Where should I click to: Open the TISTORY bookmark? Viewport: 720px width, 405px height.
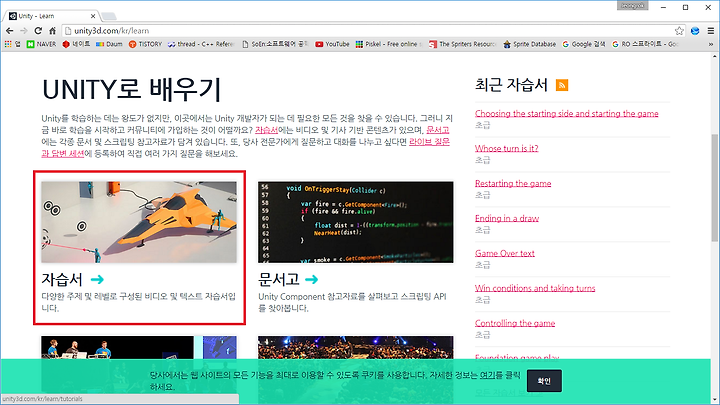point(145,44)
